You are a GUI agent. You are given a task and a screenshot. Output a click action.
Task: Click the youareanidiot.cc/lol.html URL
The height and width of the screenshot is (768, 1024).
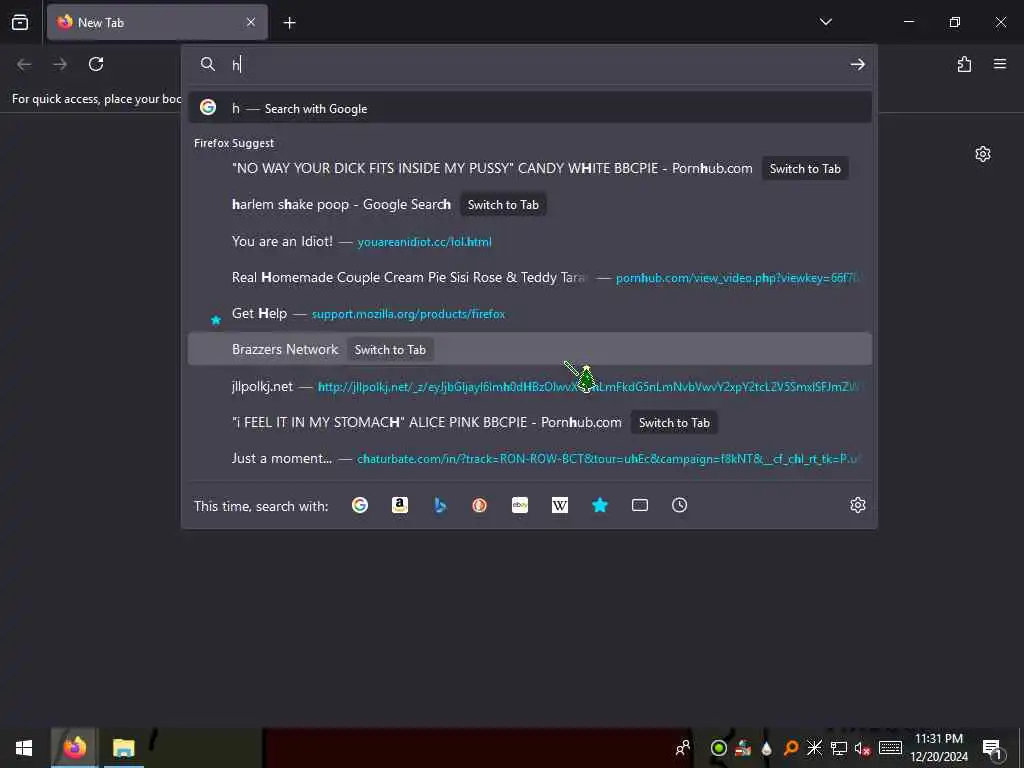coord(424,242)
